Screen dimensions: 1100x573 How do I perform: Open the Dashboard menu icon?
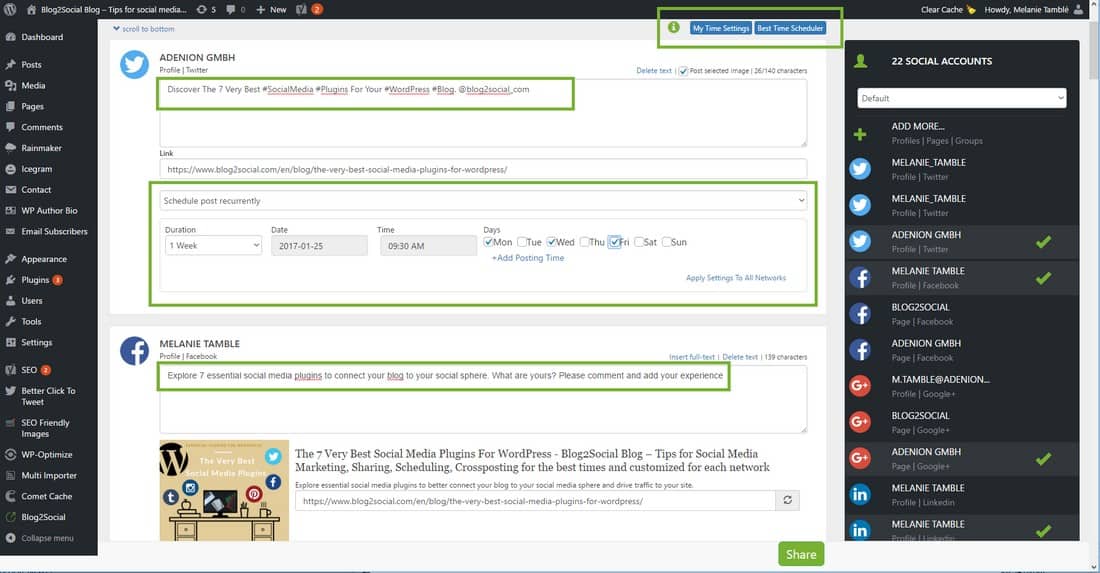pos(10,36)
